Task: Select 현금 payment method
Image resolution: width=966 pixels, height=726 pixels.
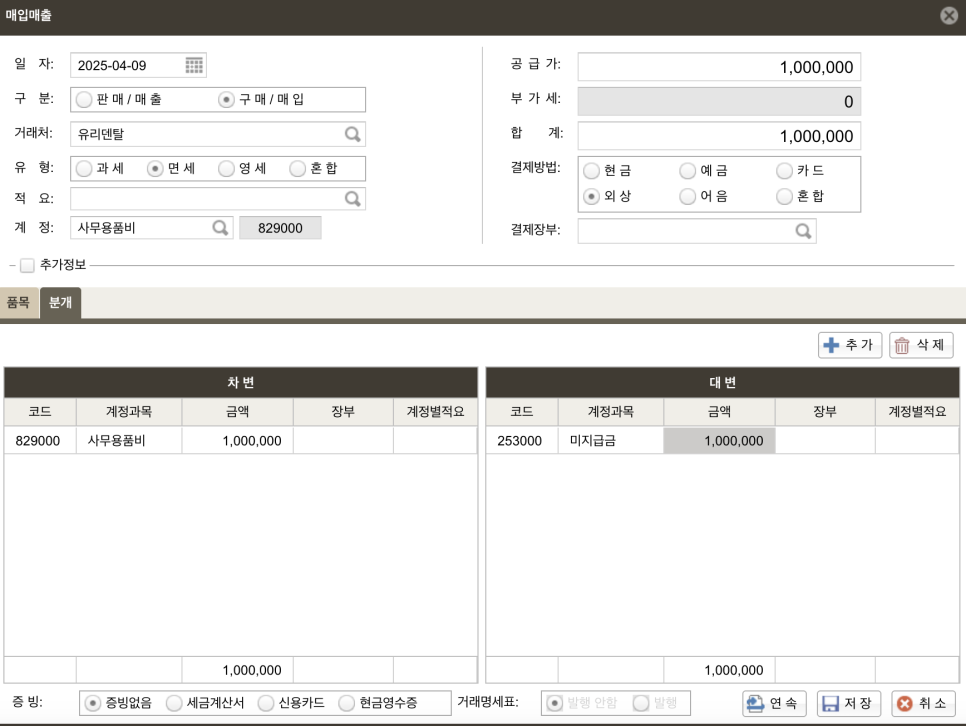Action: coord(591,171)
